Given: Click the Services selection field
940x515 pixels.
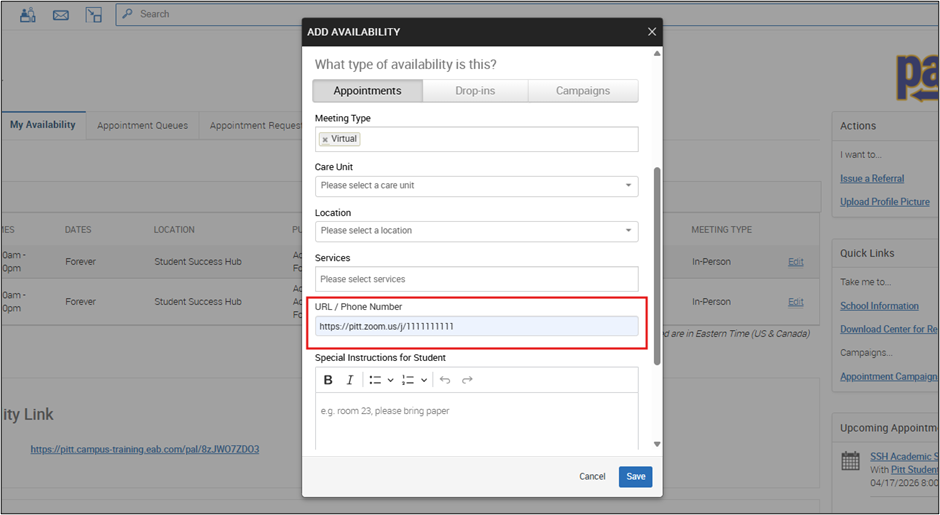Looking at the screenshot, I should (477, 279).
